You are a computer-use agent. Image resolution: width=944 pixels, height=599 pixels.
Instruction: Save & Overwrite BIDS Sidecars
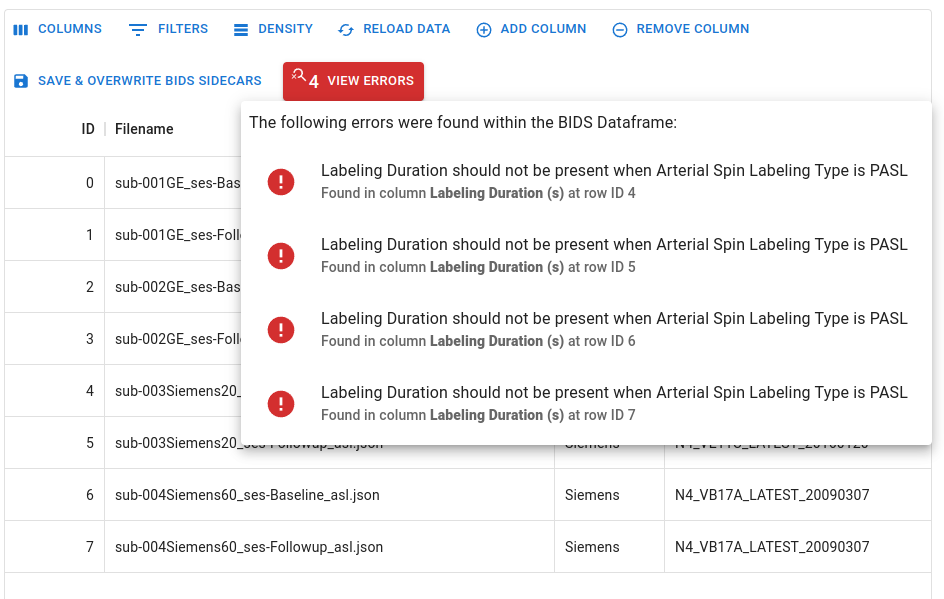(x=138, y=81)
